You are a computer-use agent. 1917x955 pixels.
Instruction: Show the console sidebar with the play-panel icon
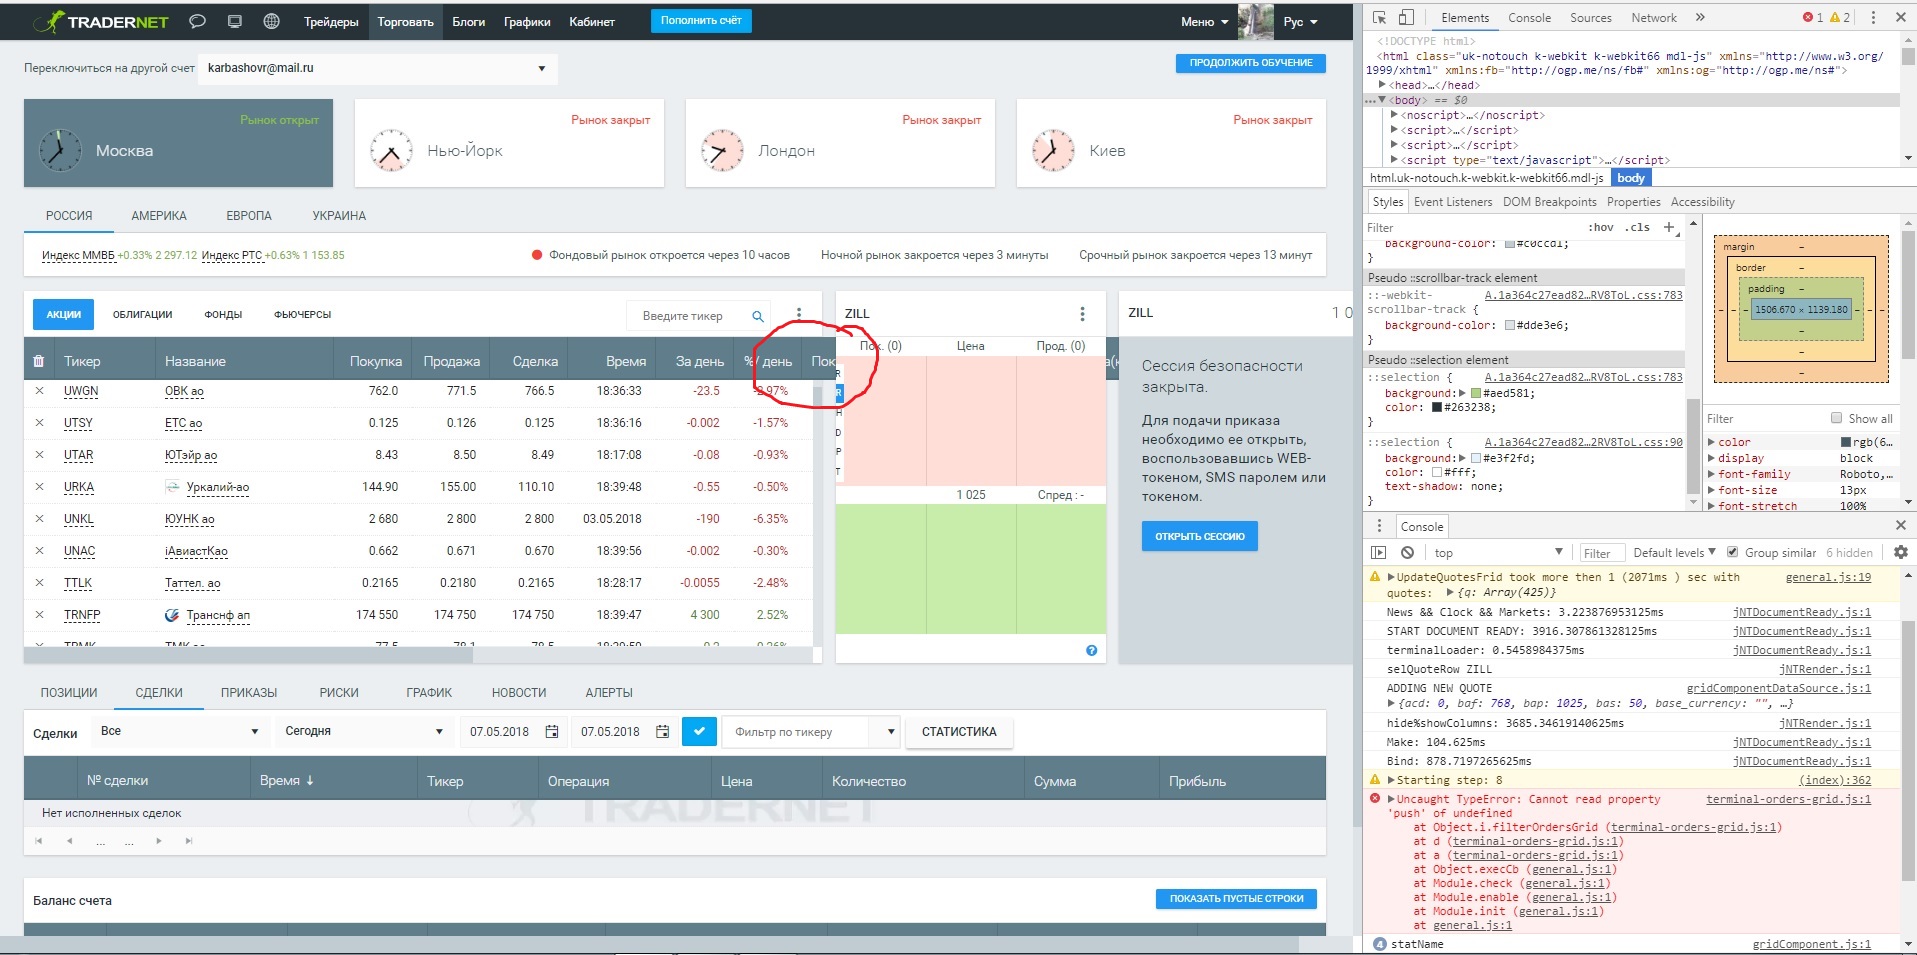1379,553
